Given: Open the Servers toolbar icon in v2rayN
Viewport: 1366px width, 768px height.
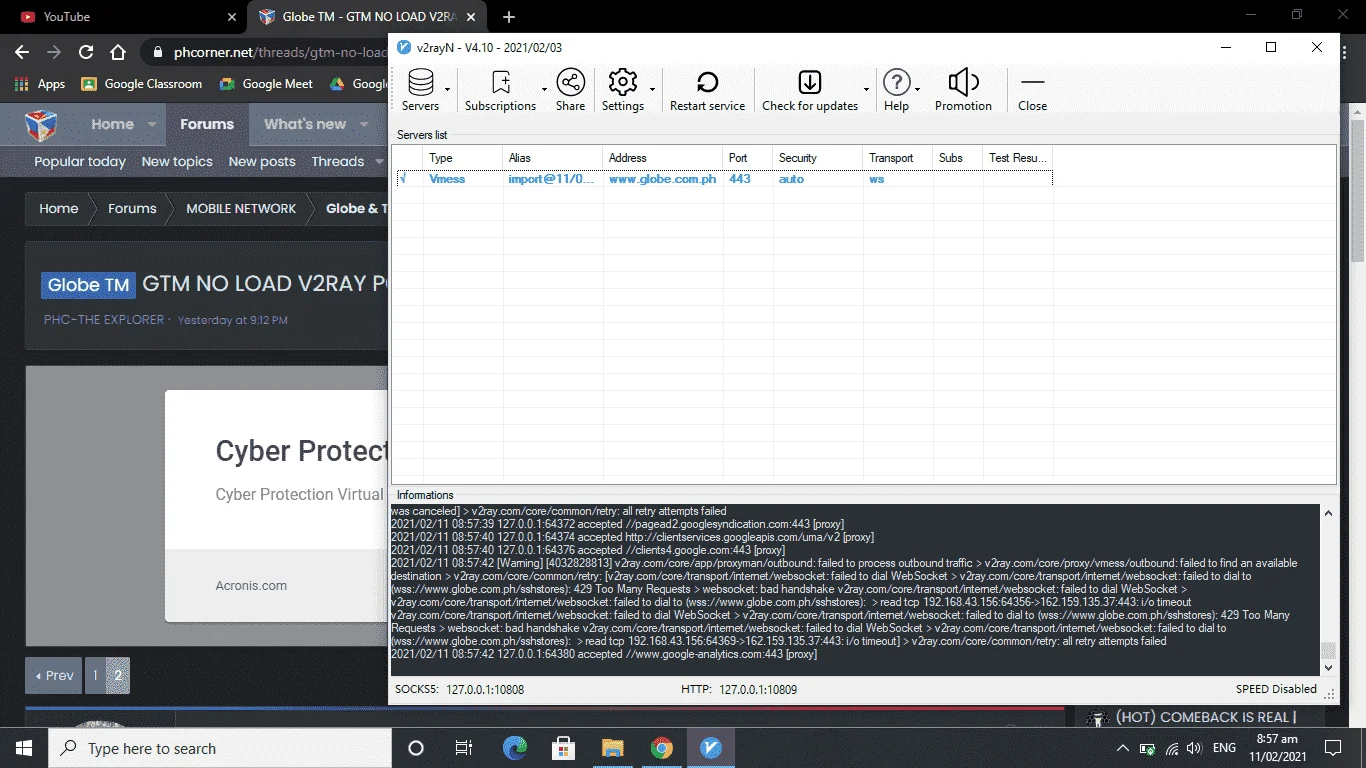Looking at the screenshot, I should point(420,83).
